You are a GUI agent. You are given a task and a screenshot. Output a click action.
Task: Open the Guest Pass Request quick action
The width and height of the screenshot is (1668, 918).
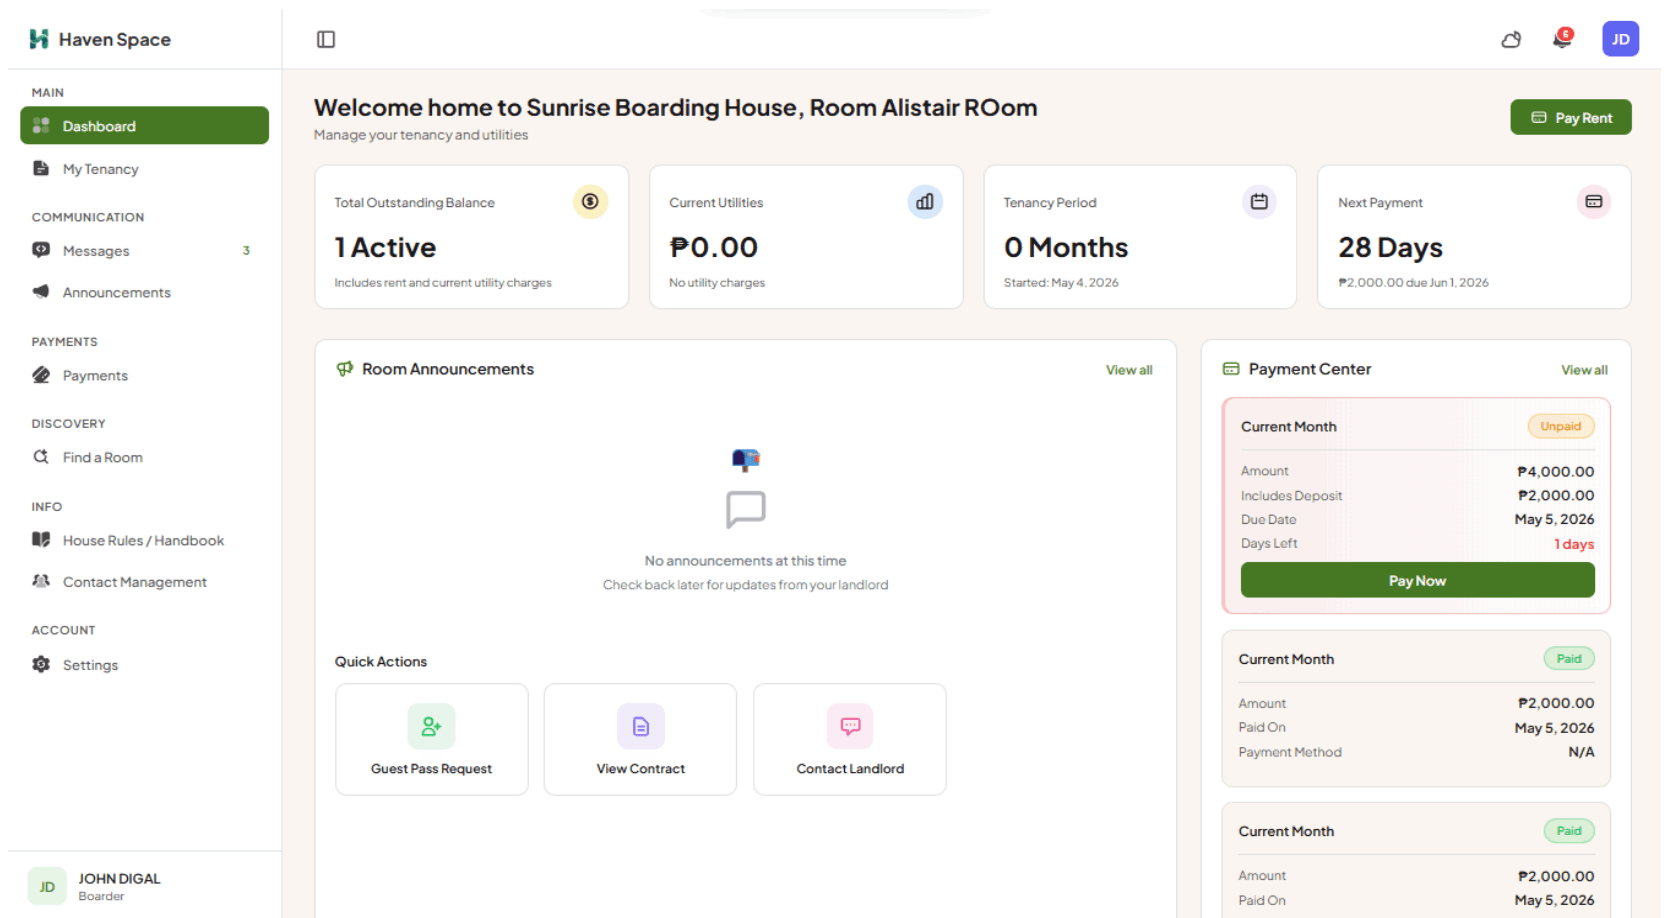coord(432,740)
